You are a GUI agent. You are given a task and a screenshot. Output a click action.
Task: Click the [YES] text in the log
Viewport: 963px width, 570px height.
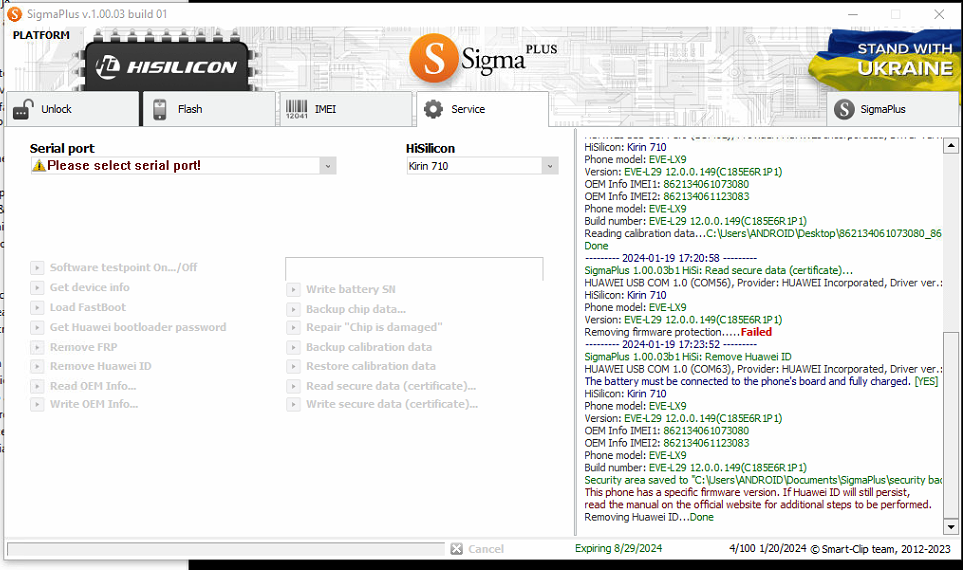926,381
